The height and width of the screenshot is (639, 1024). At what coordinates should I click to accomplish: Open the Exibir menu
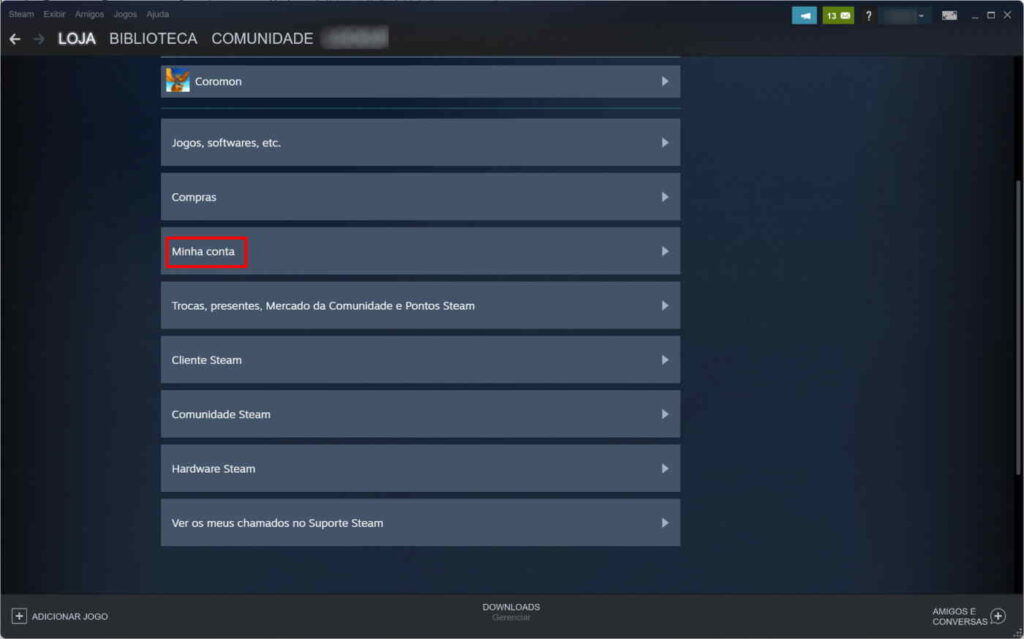54,14
